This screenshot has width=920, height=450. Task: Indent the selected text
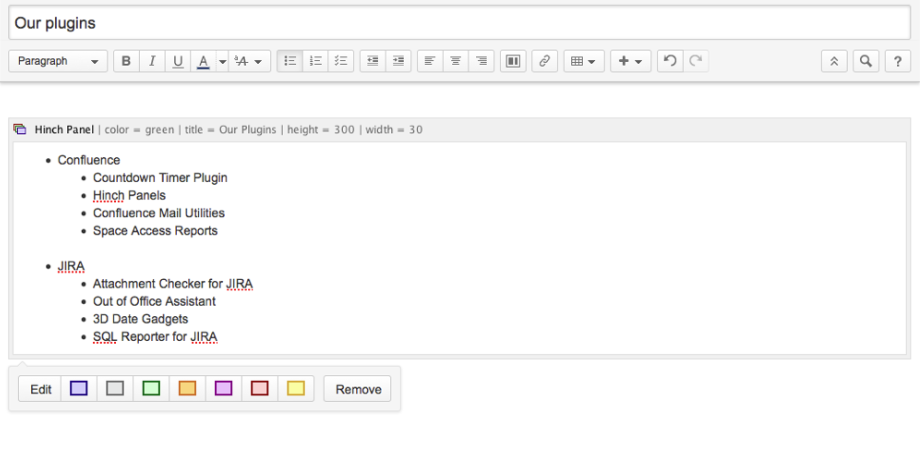(x=398, y=61)
